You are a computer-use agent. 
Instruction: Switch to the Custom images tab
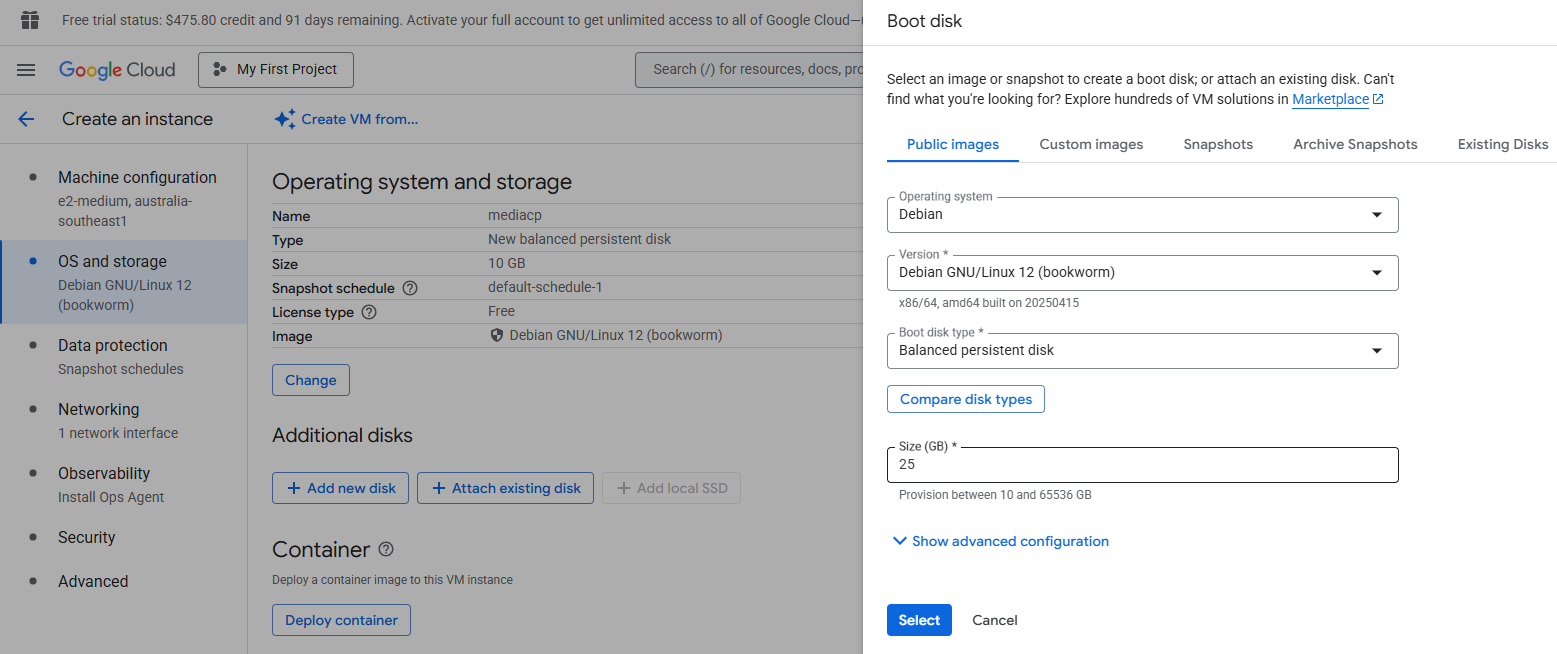click(x=1091, y=144)
